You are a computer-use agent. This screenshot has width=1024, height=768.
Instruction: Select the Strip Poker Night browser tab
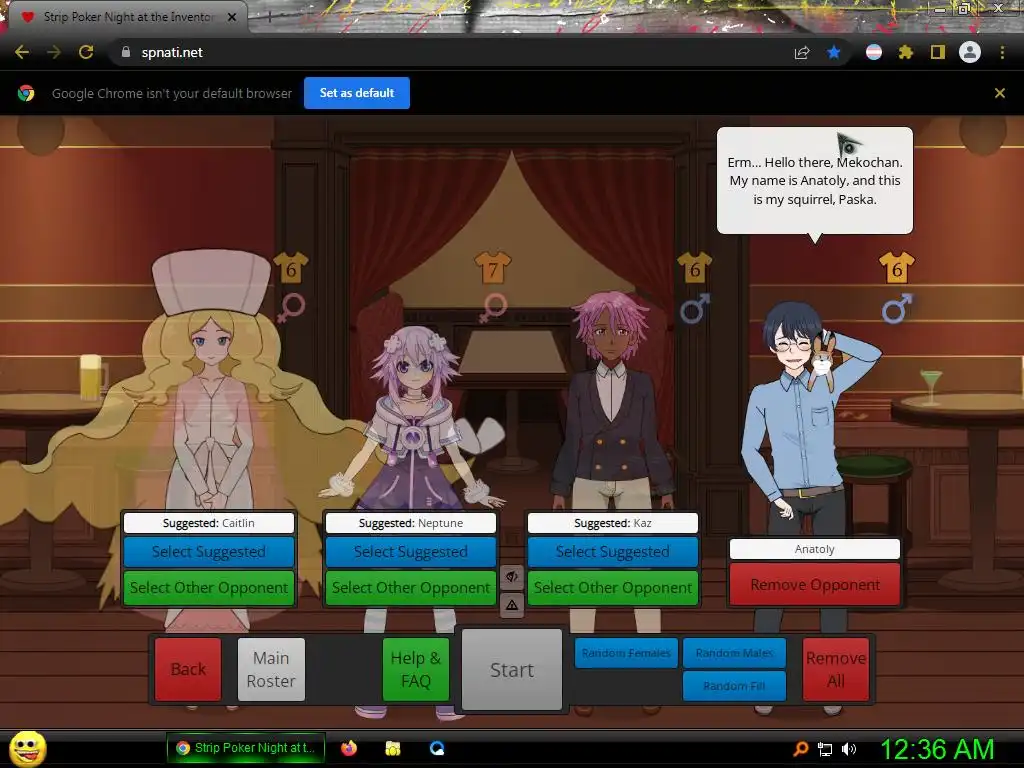[x=127, y=17]
